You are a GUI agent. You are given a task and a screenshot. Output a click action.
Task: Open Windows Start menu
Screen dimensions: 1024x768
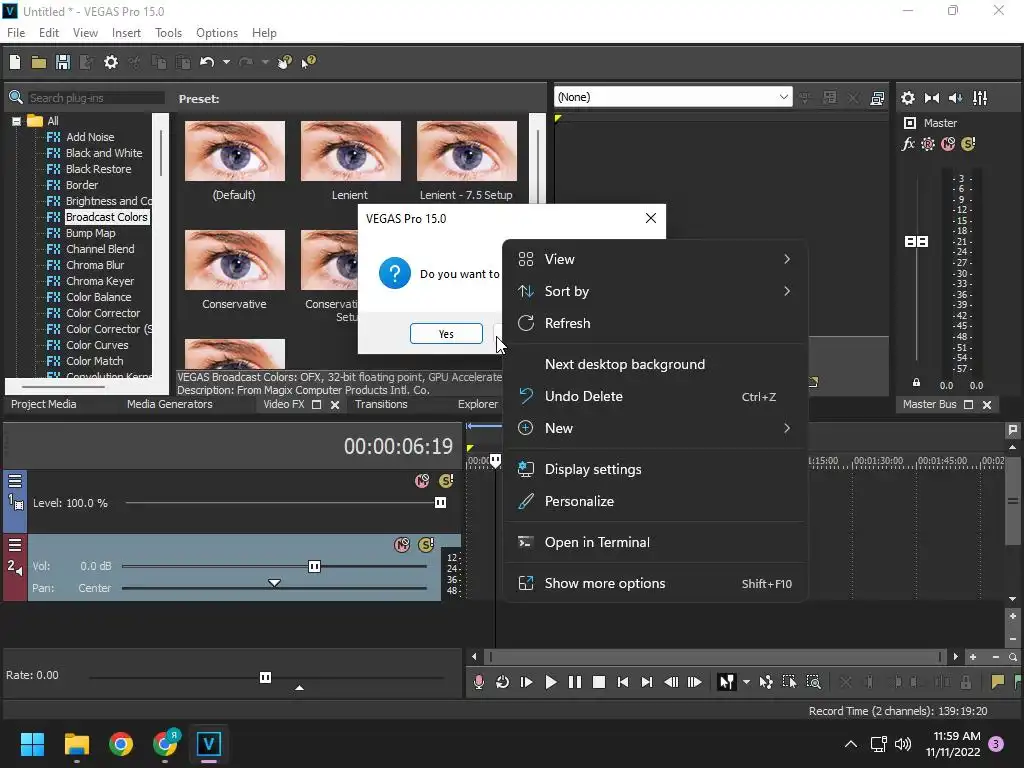point(32,744)
